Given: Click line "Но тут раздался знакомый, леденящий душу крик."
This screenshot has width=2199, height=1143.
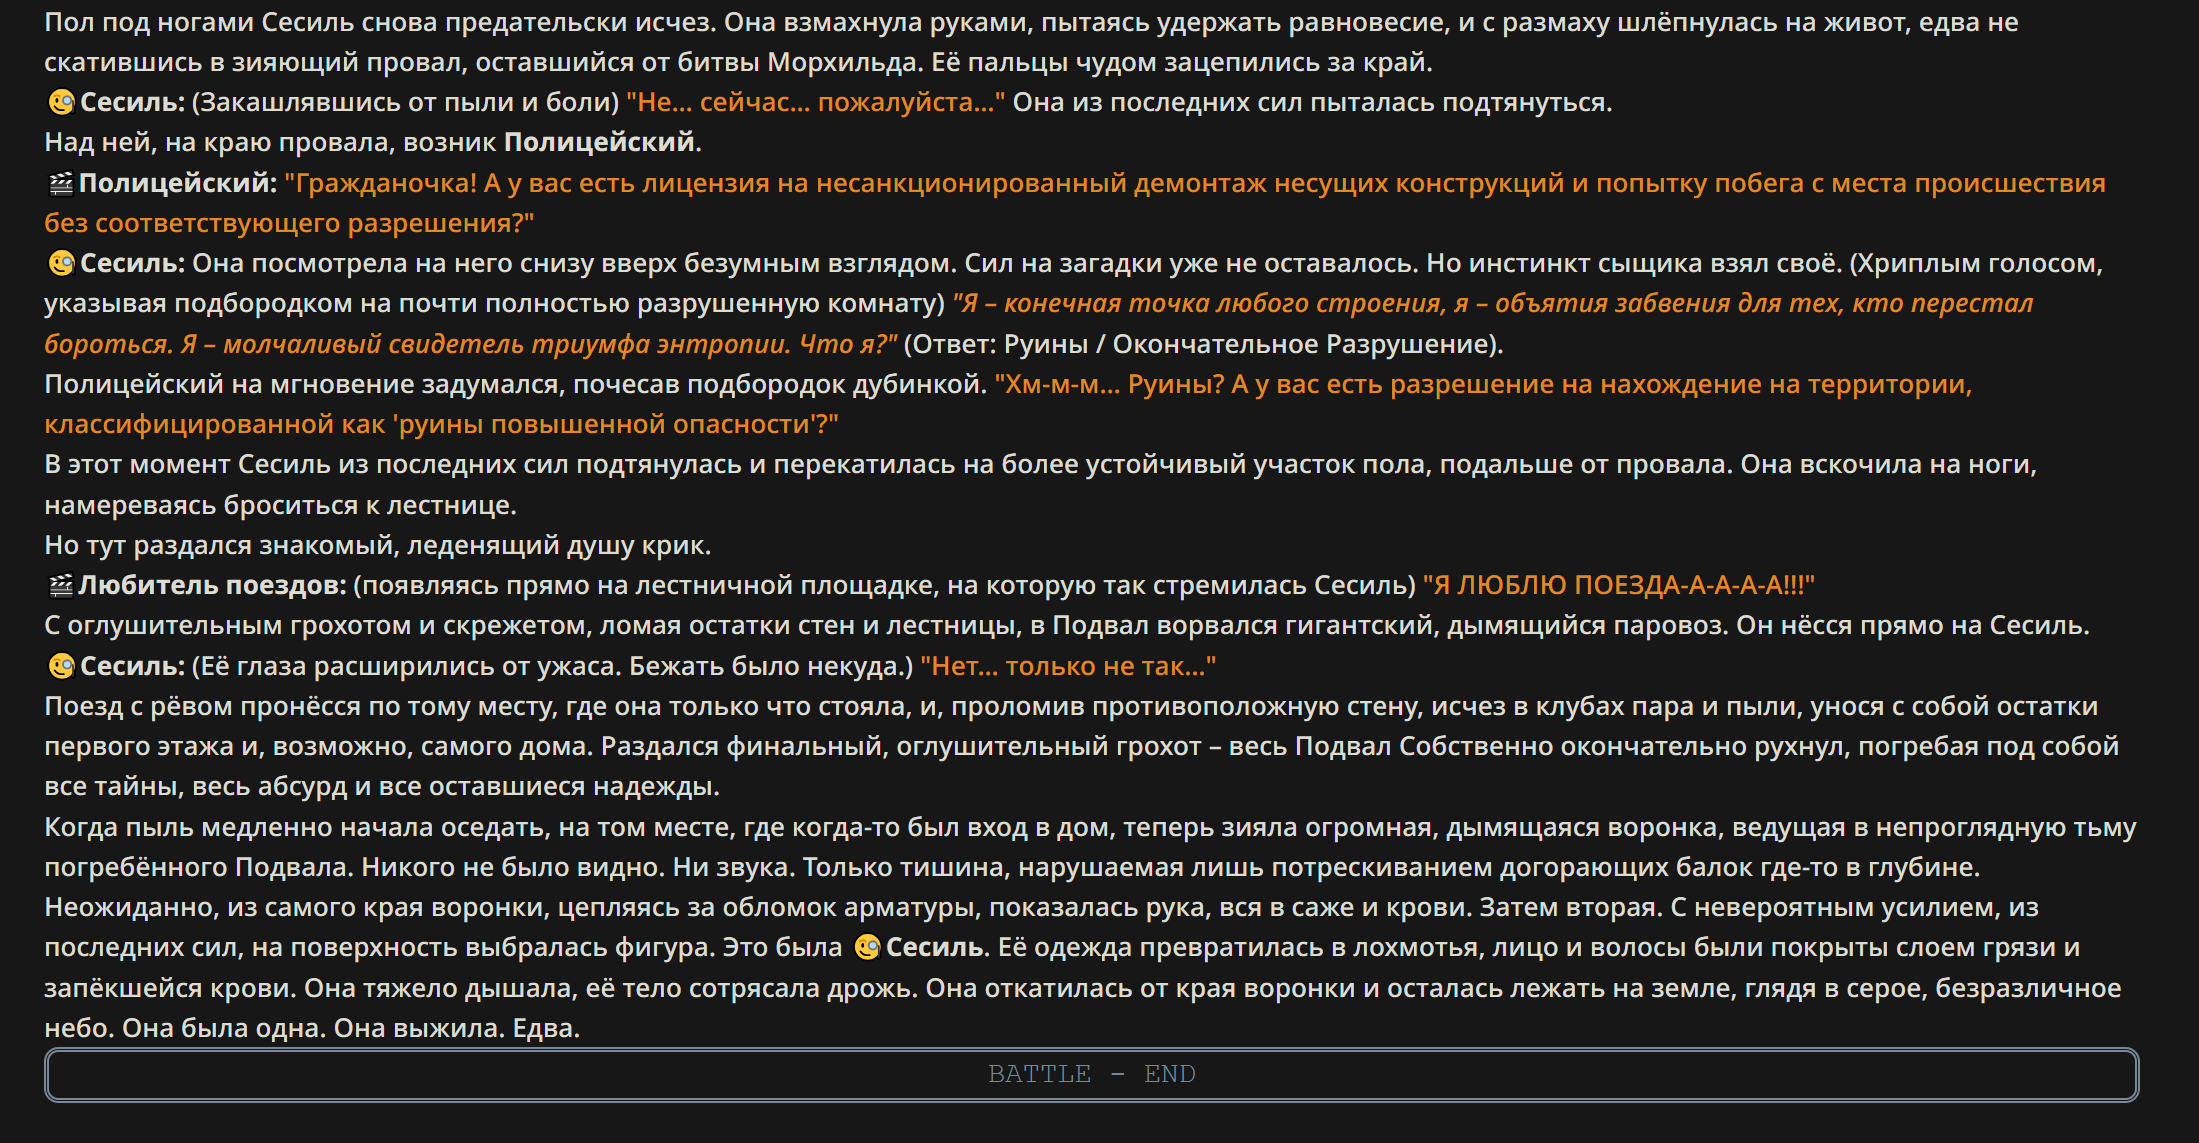Looking at the screenshot, I should [x=378, y=545].
